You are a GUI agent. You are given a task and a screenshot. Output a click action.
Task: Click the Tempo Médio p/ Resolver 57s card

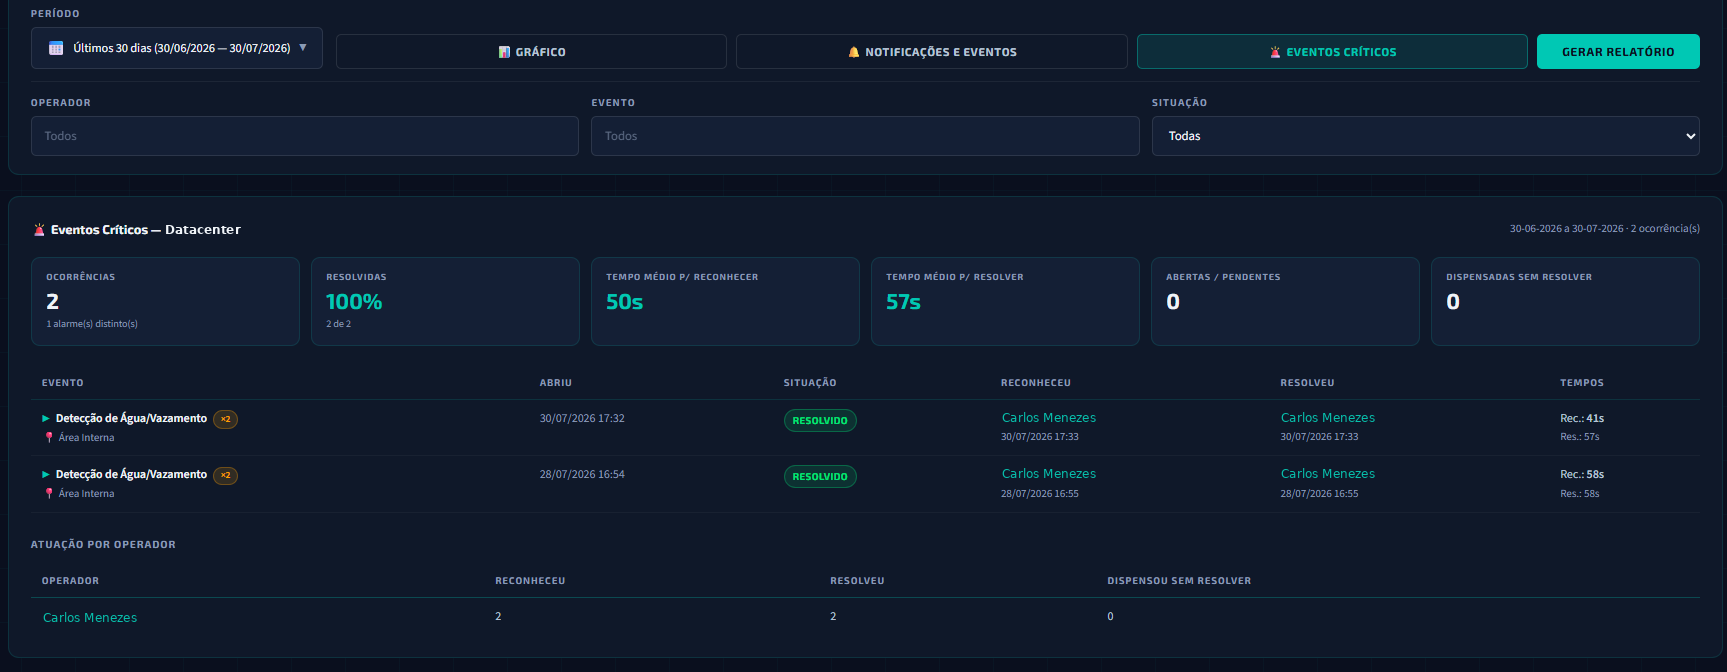[1005, 302]
